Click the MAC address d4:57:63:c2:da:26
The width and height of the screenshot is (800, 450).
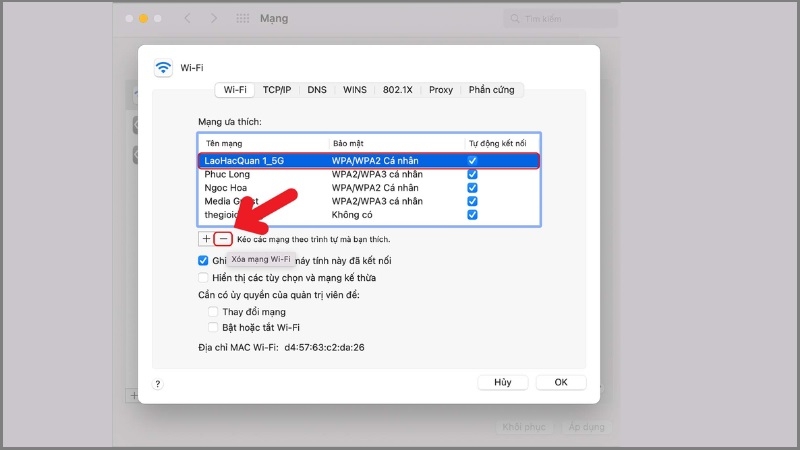click(324, 347)
